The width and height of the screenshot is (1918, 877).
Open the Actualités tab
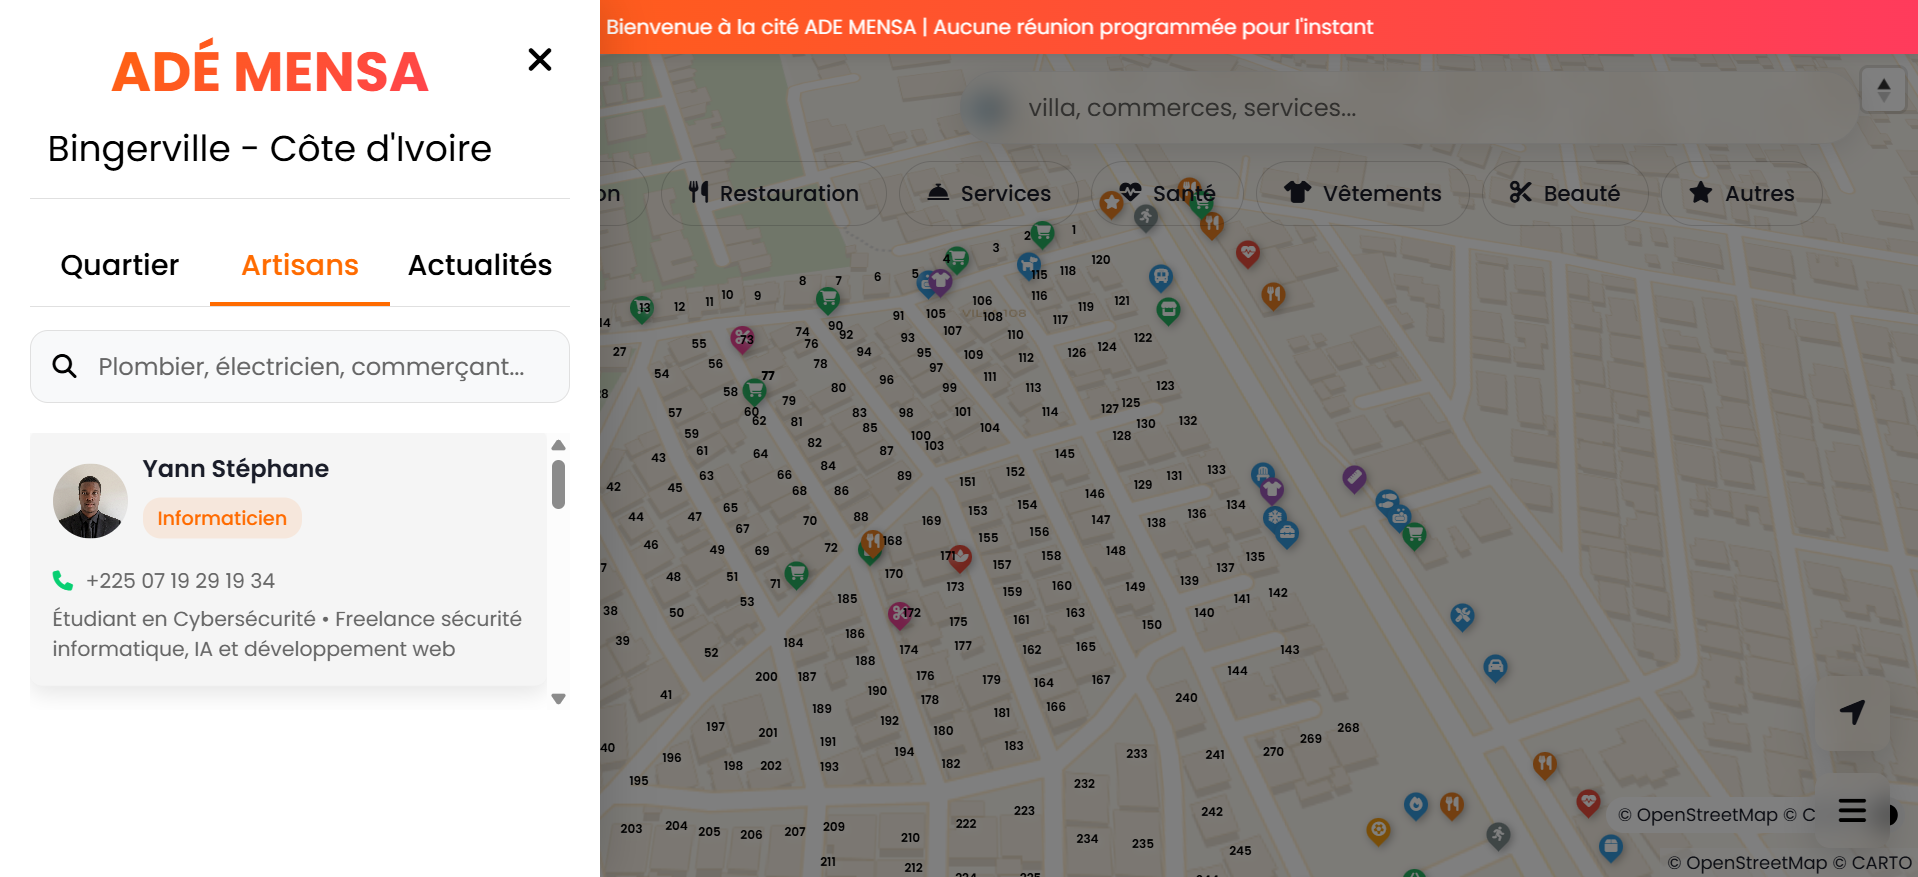pos(480,265)
